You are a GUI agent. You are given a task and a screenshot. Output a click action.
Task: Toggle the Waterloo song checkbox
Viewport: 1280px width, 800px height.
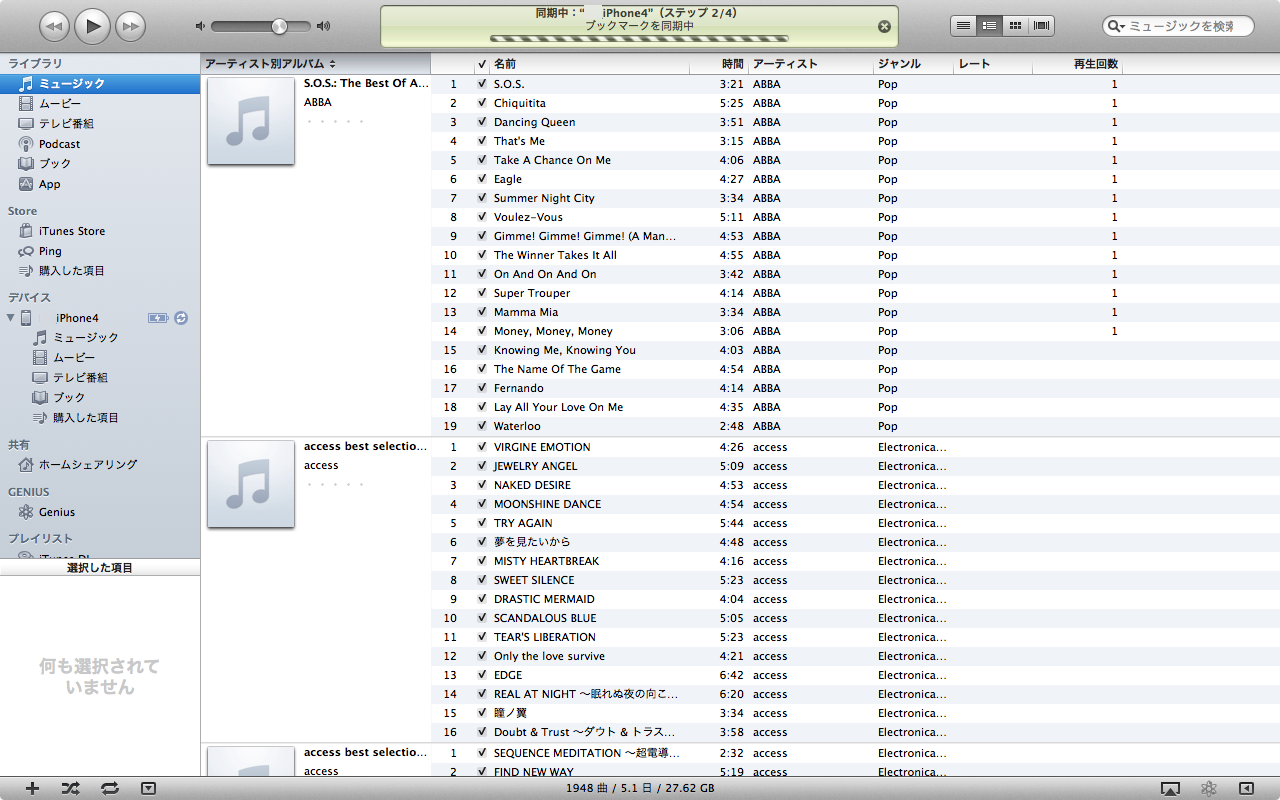(x=482, y=426)
